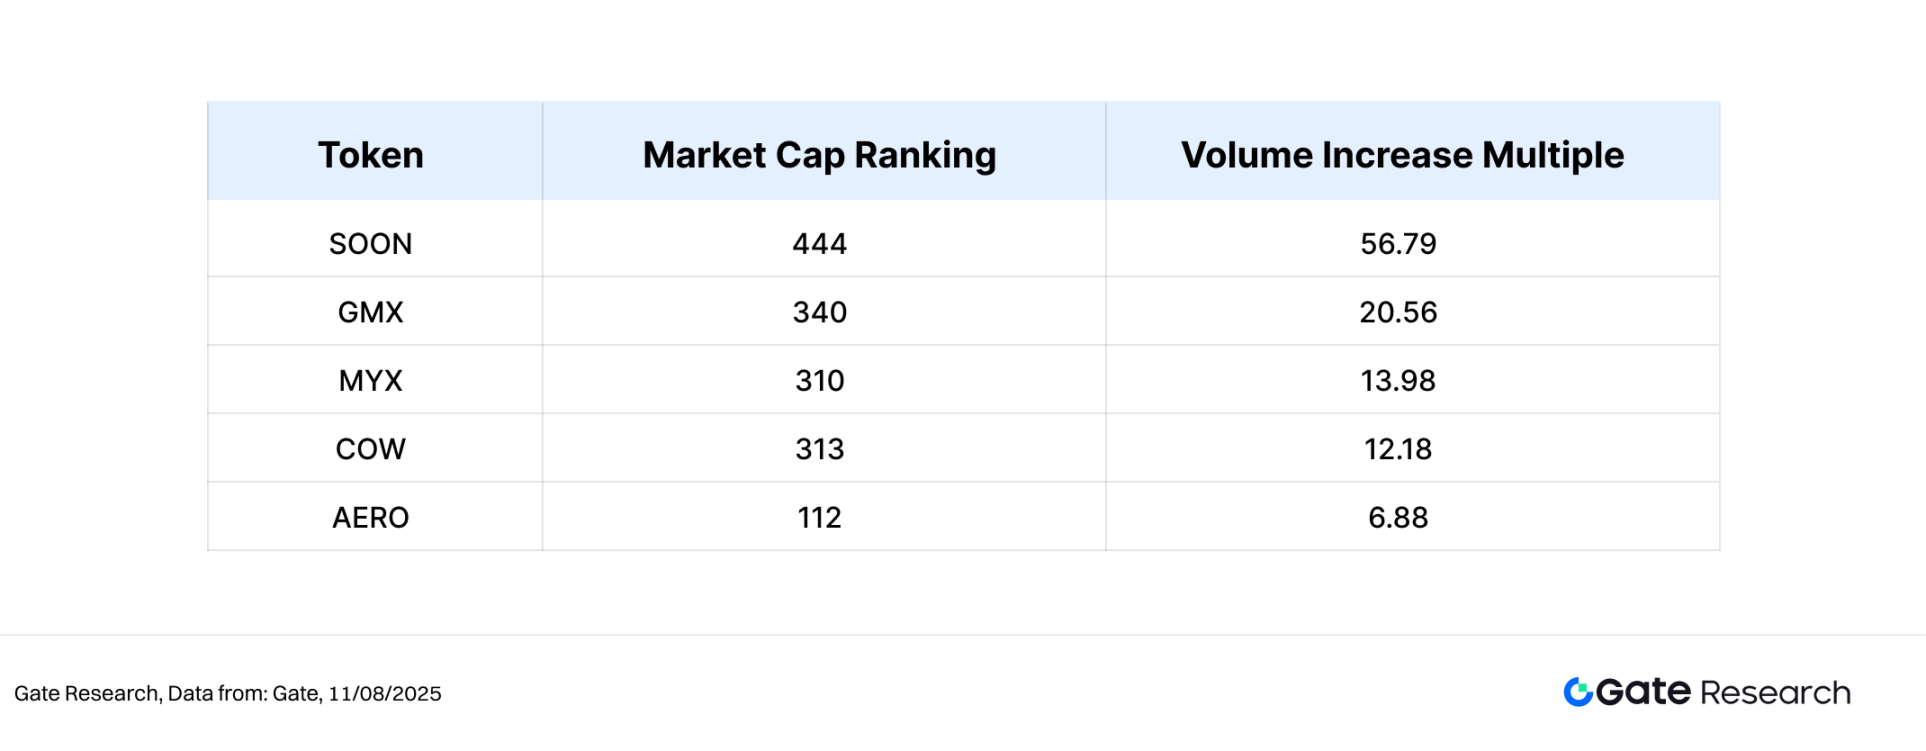Click the Gate logo icon

(1578, 692)
